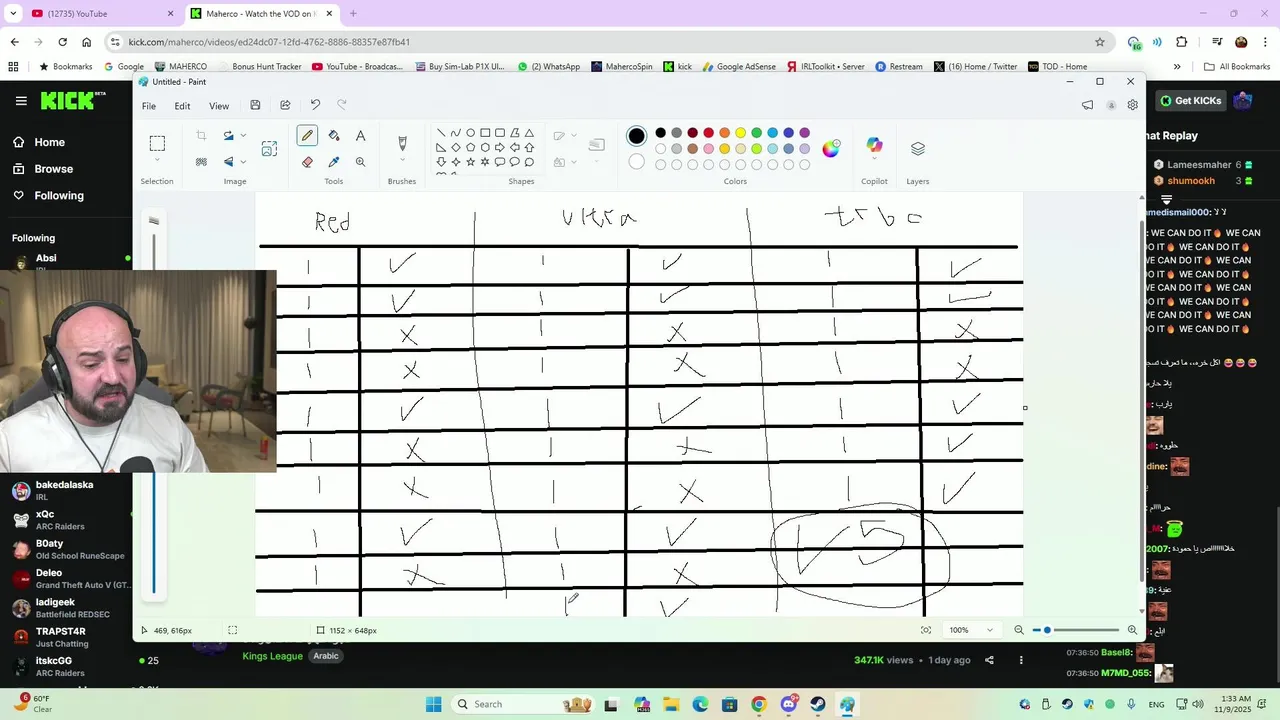Select the Pencil tool in Paint
The height and width of the screenshot is (720, 1280).
coord(307,136)
